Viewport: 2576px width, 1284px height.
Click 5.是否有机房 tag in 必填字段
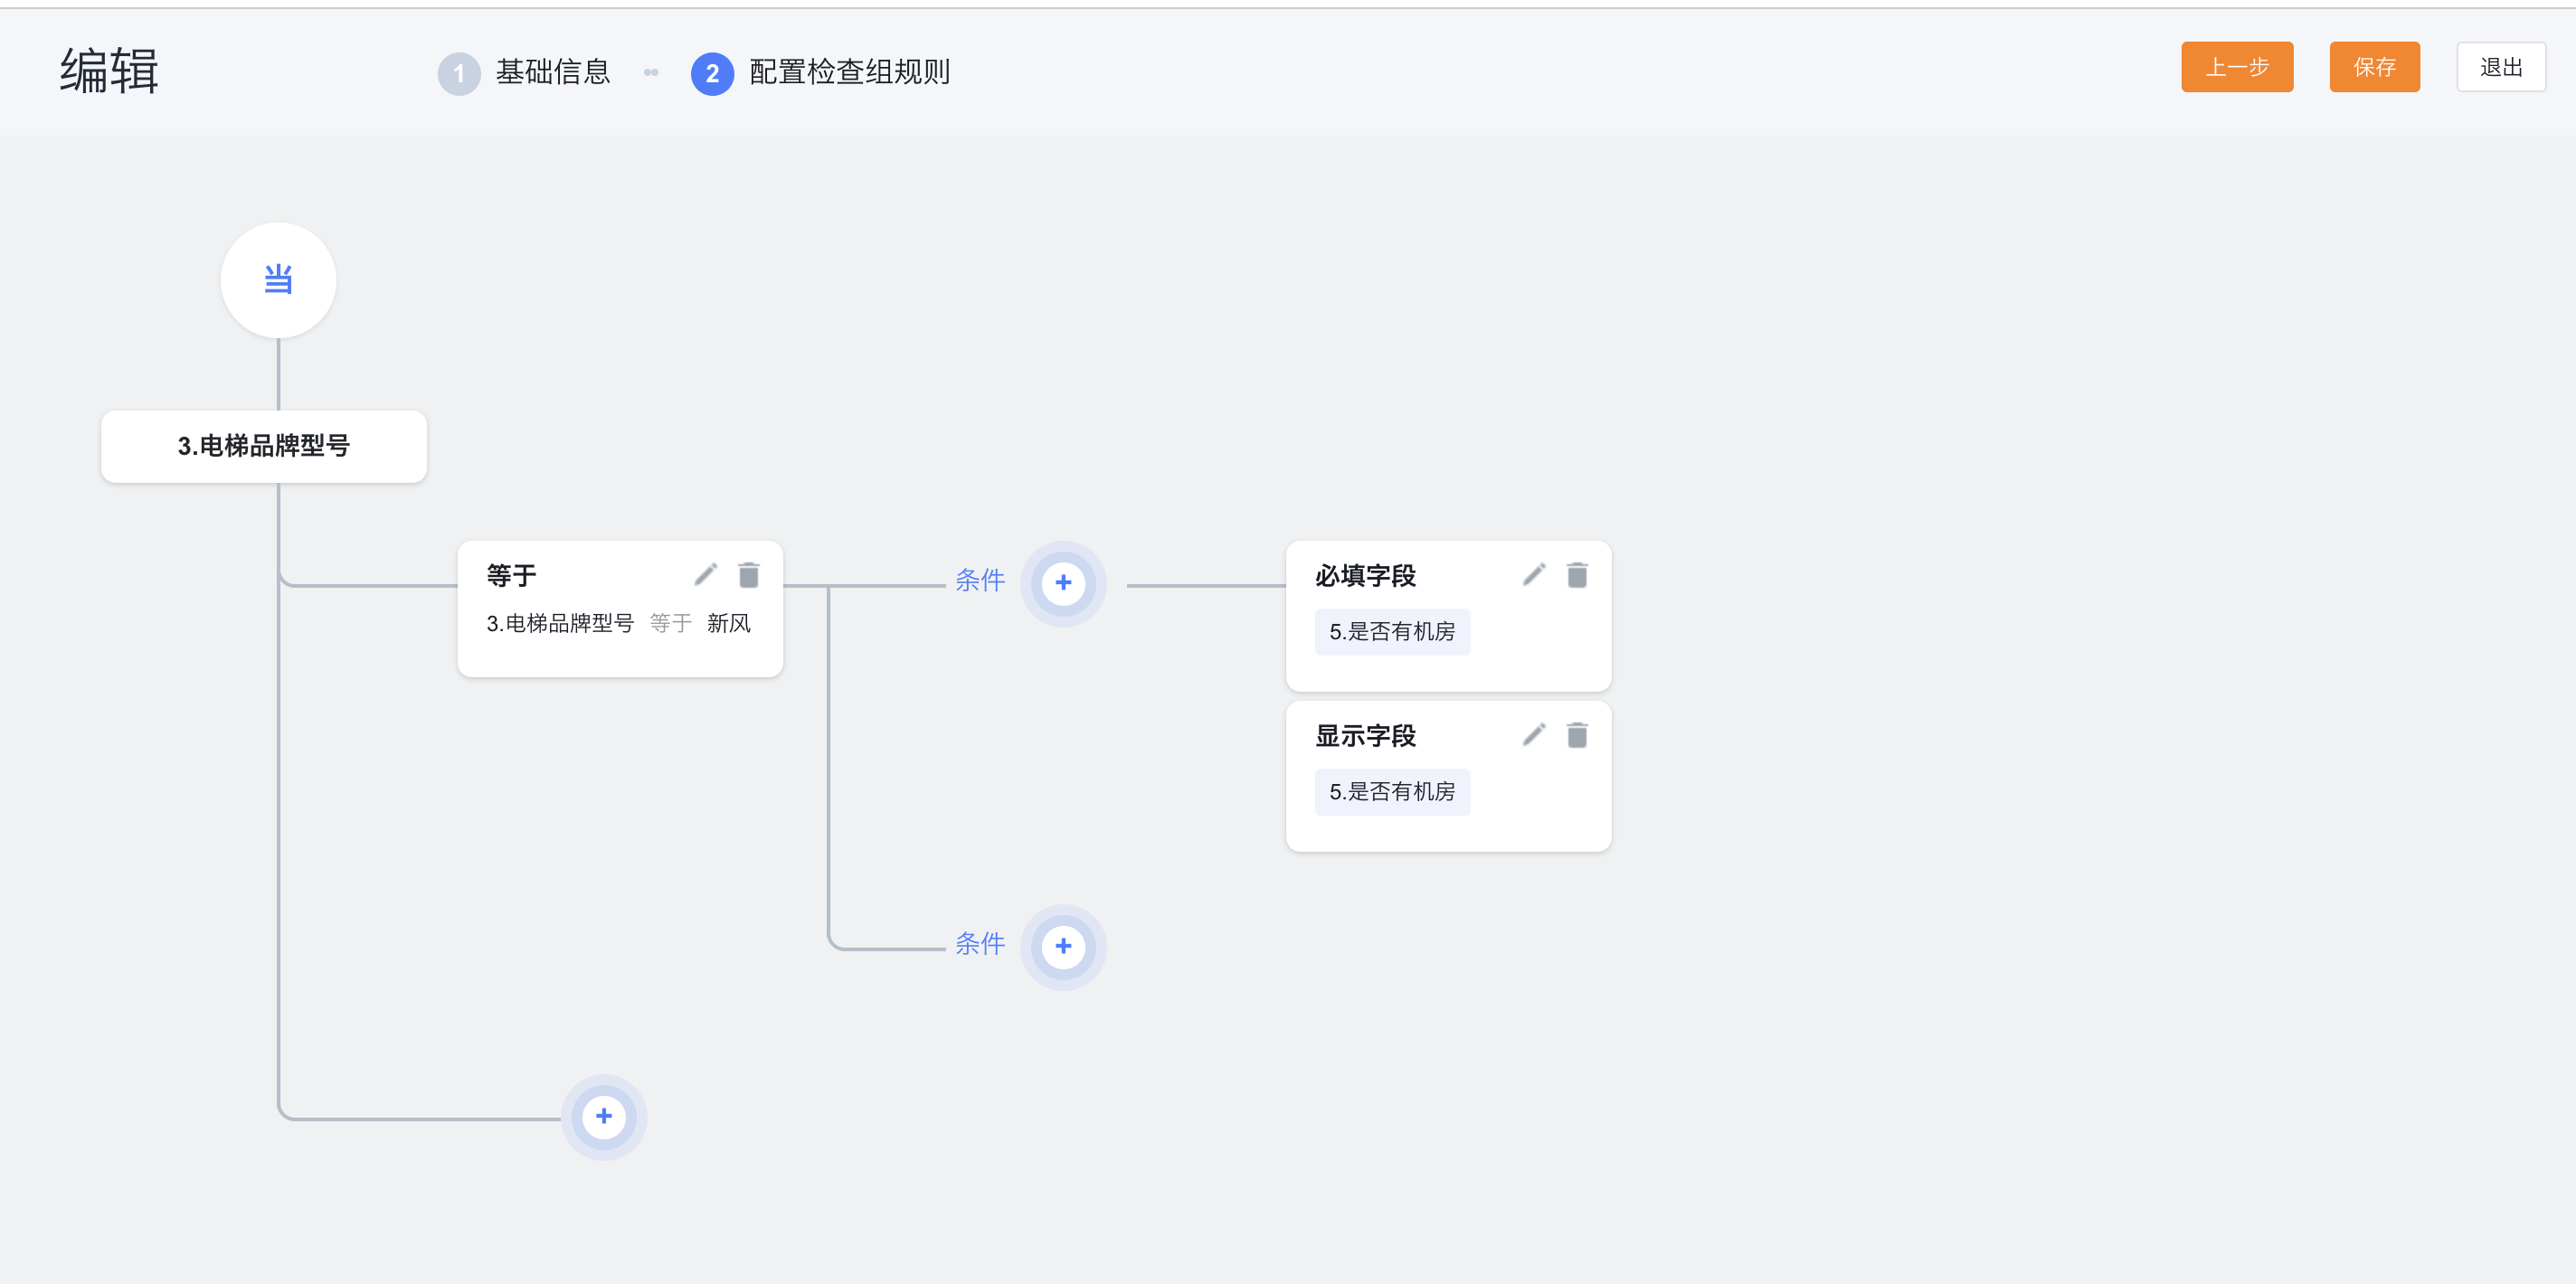1392,632
